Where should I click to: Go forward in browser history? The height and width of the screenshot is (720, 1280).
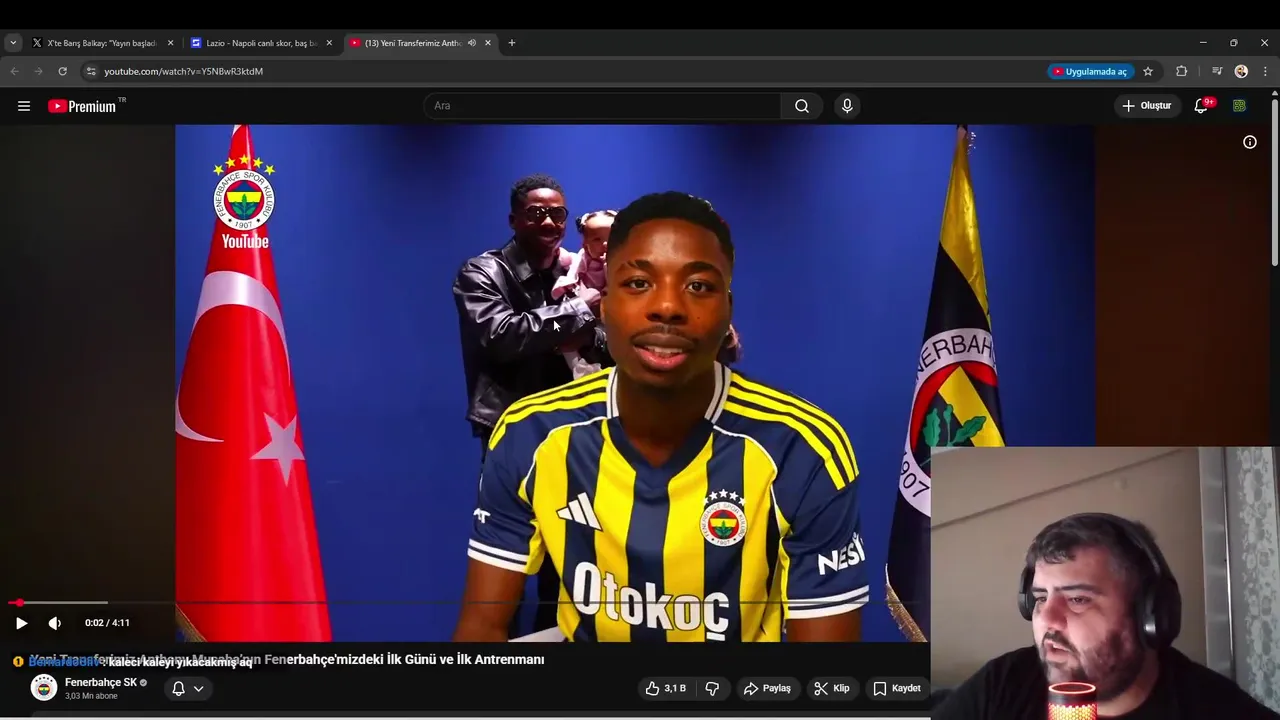38,71
